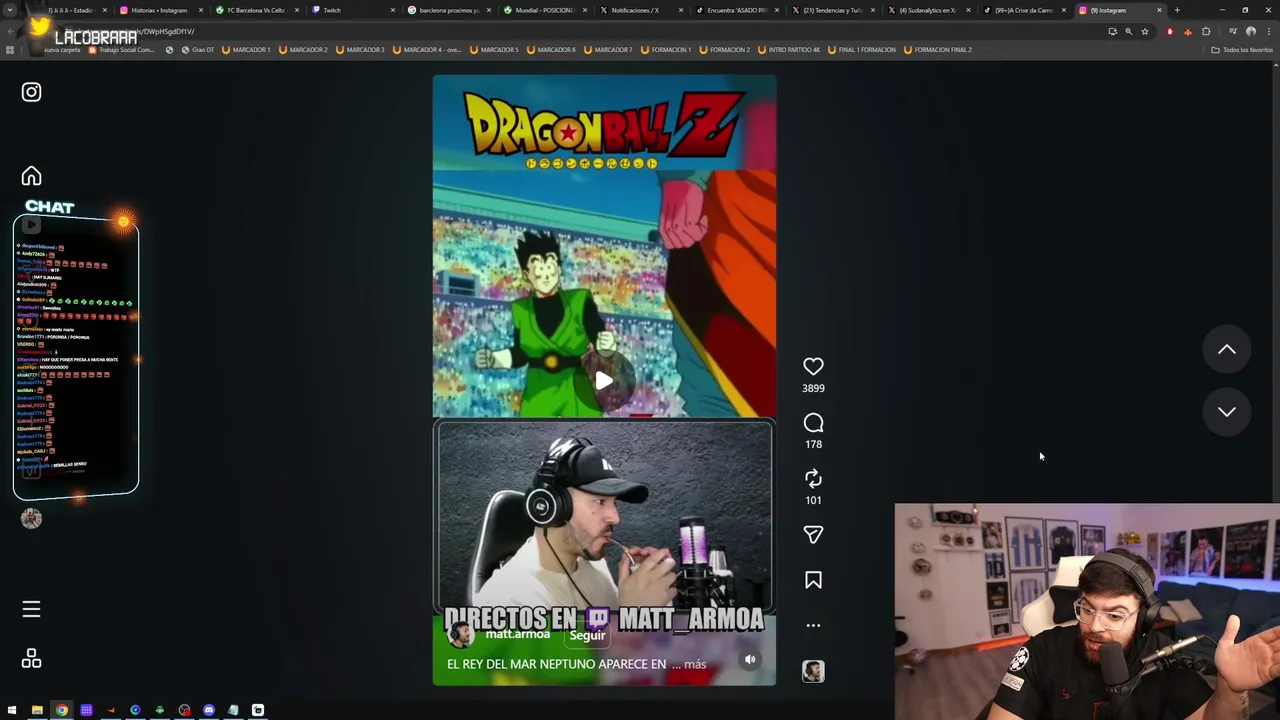Open MARCADOR 5 bookmark

pos(494,50)
